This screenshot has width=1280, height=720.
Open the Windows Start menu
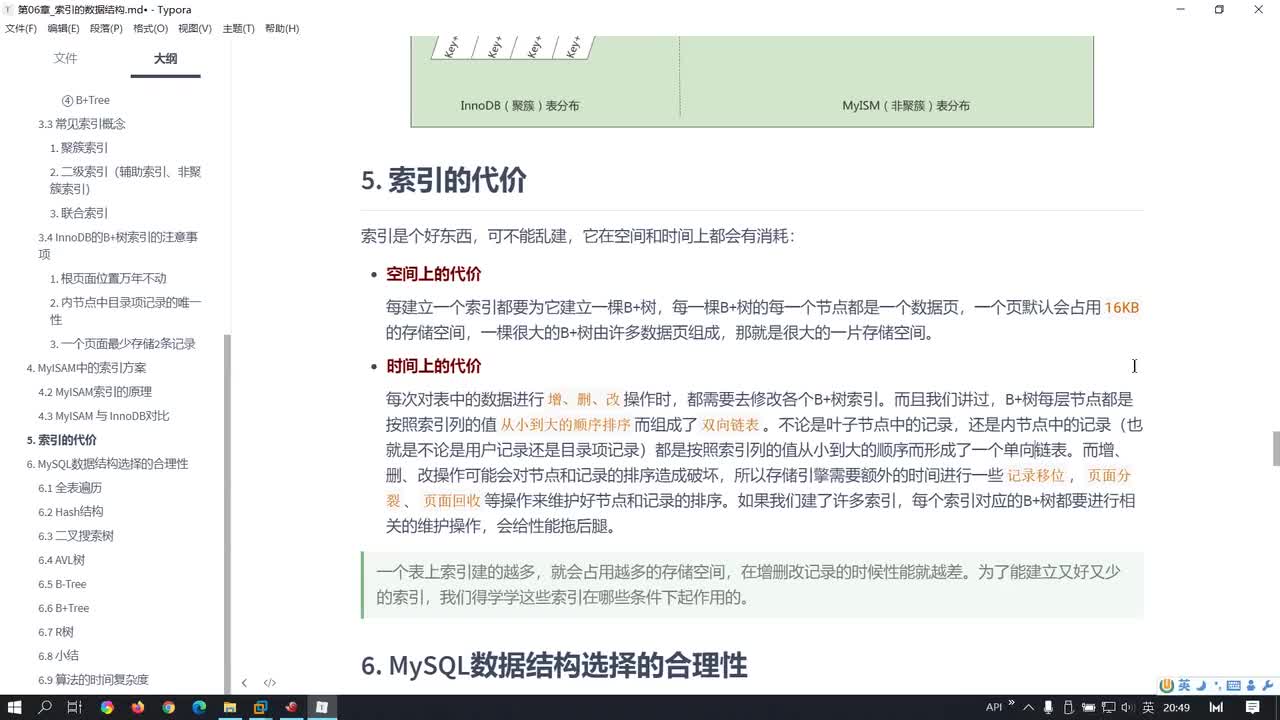pyautogui.click(x=15, y=707)
